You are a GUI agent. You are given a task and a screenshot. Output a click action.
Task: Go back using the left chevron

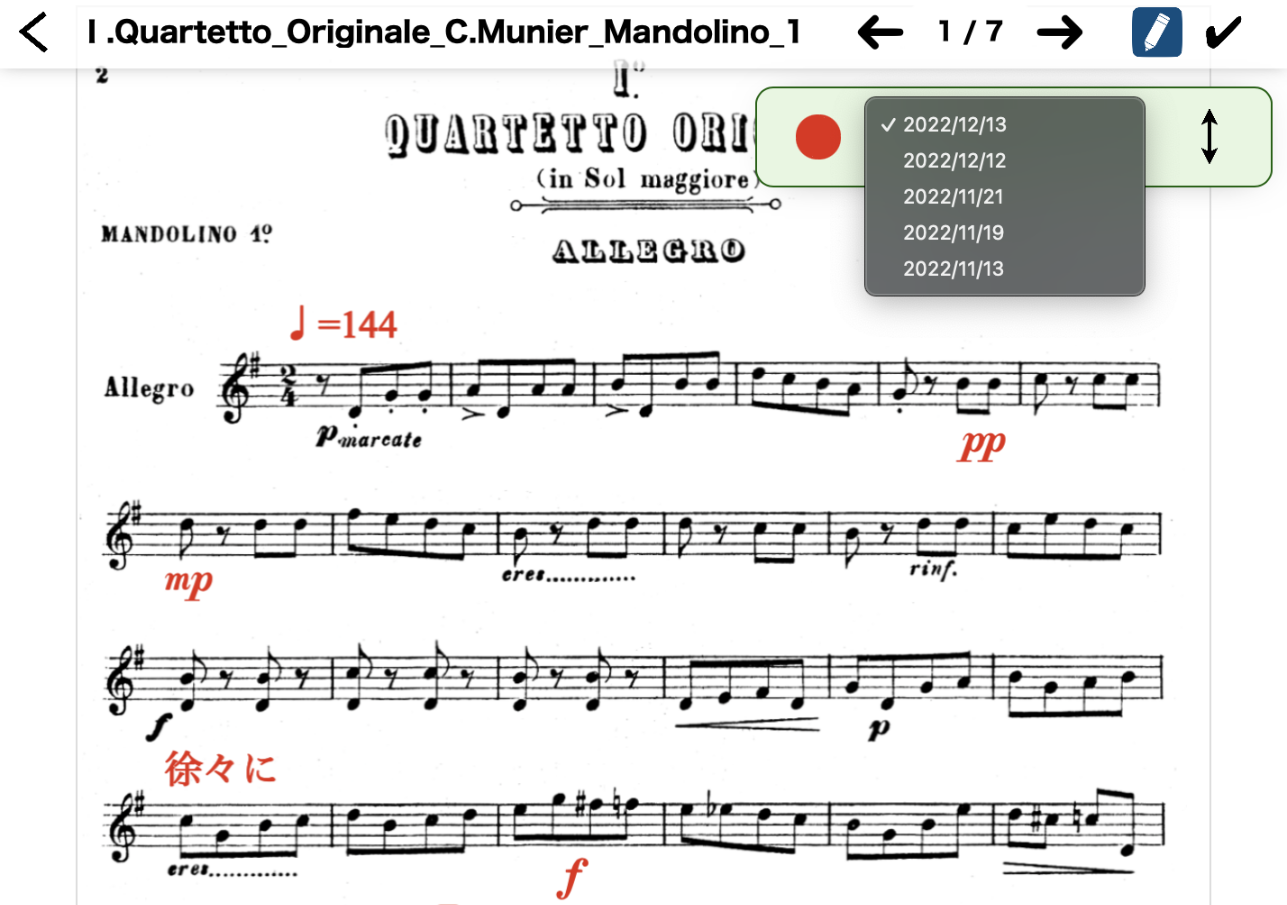coord(33,32)
